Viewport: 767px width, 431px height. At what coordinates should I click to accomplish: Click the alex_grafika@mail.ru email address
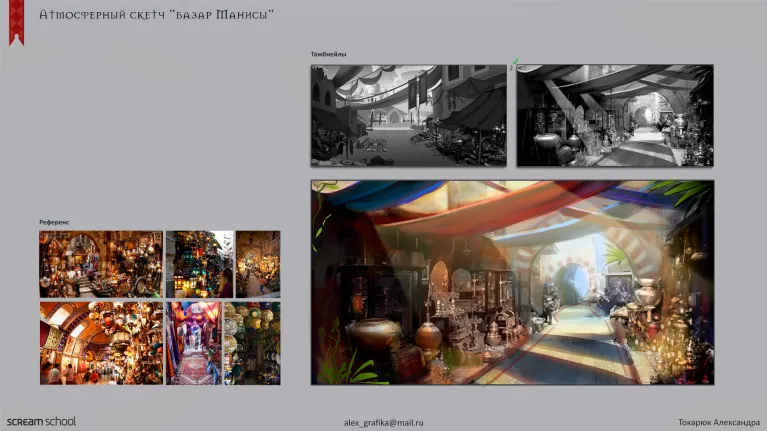point(384,423)
